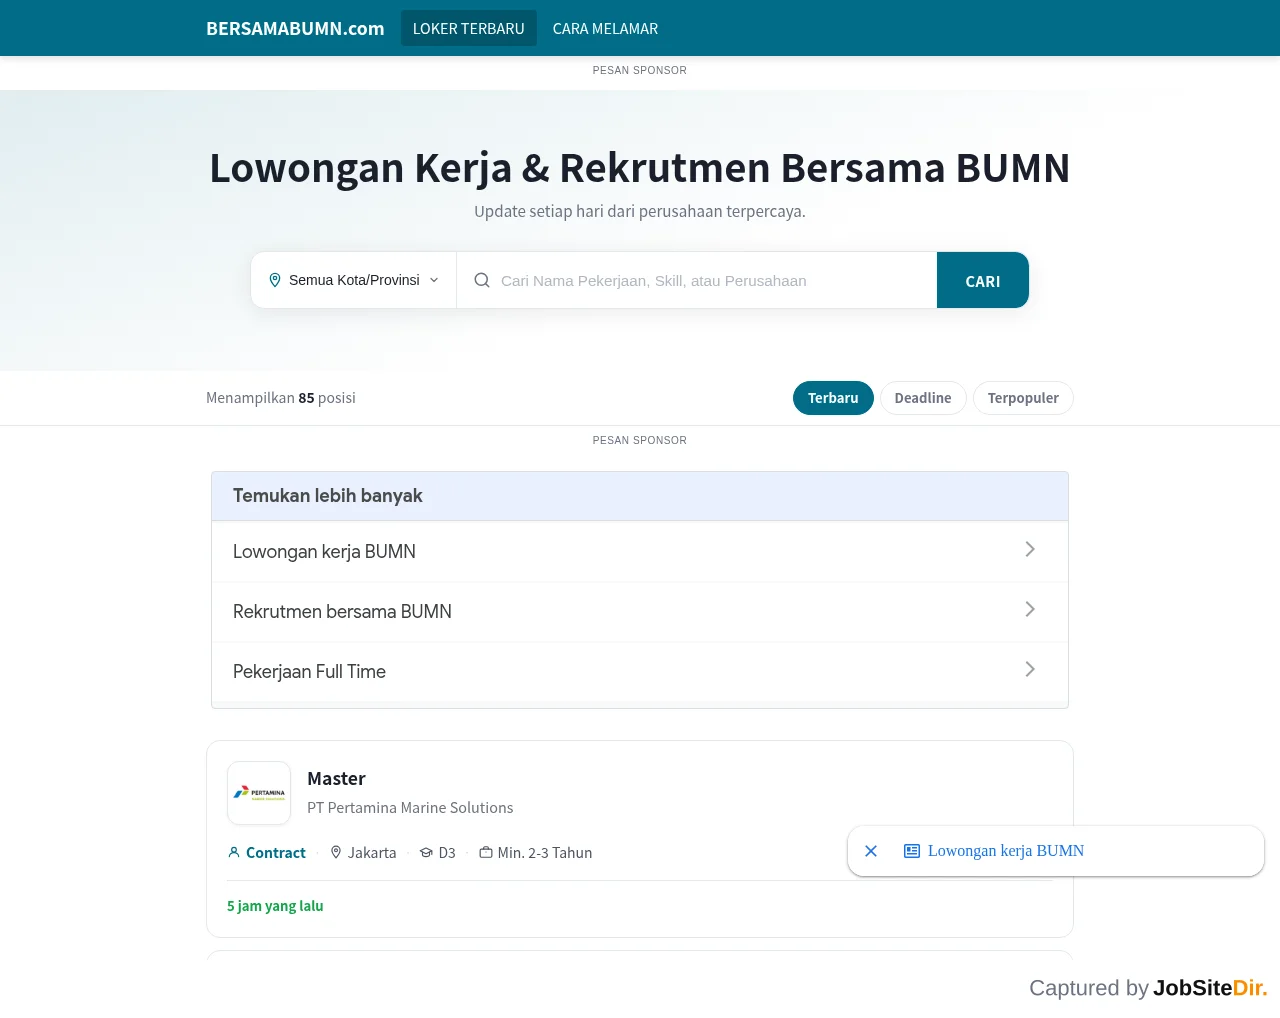Click the 'Menampilkan 85 posisi' count text
Screen dimensions: 1280x1018
click(x=281, y=398)
